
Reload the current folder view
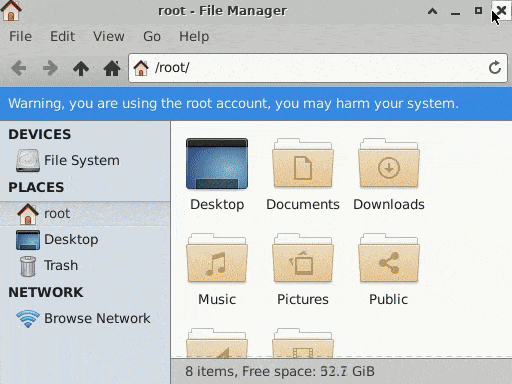tap(495, 68)
